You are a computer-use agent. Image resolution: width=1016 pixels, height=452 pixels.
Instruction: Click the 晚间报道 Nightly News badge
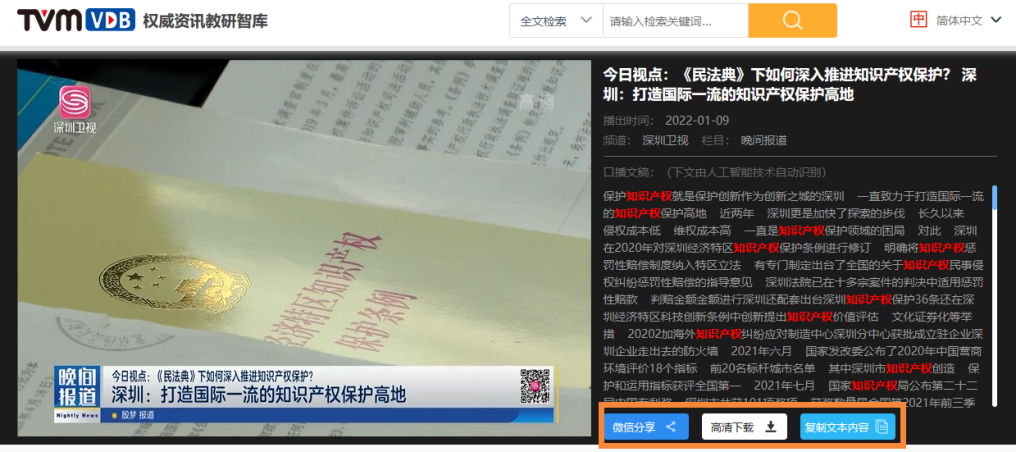pos(77,394)
